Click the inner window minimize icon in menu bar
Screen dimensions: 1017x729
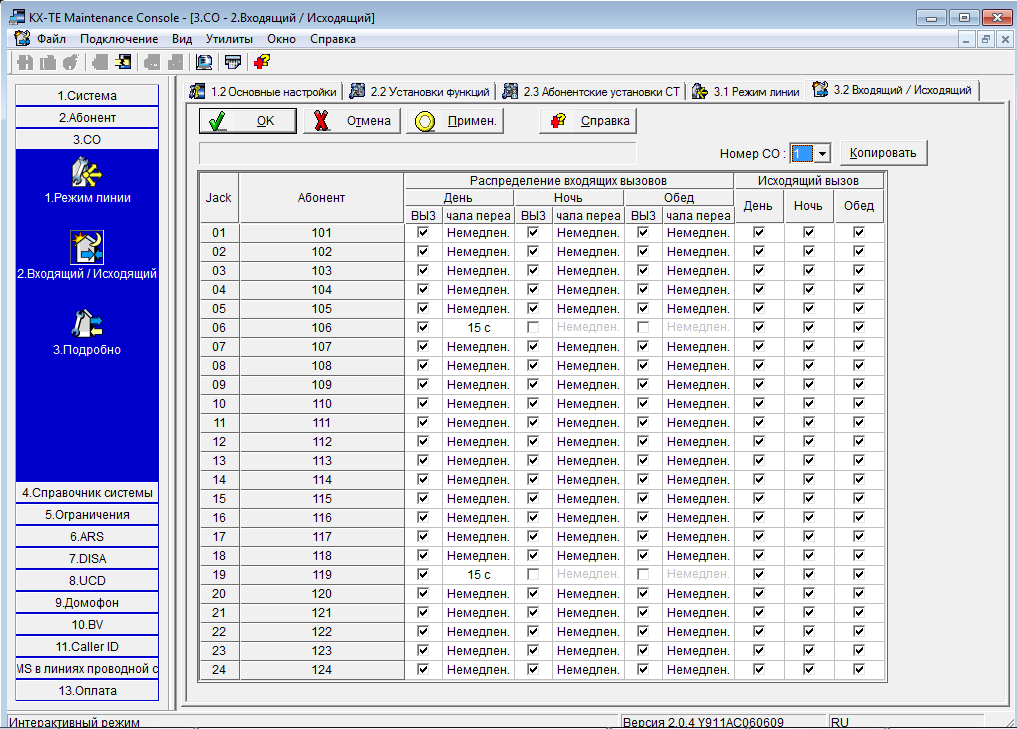pos(966,39)
